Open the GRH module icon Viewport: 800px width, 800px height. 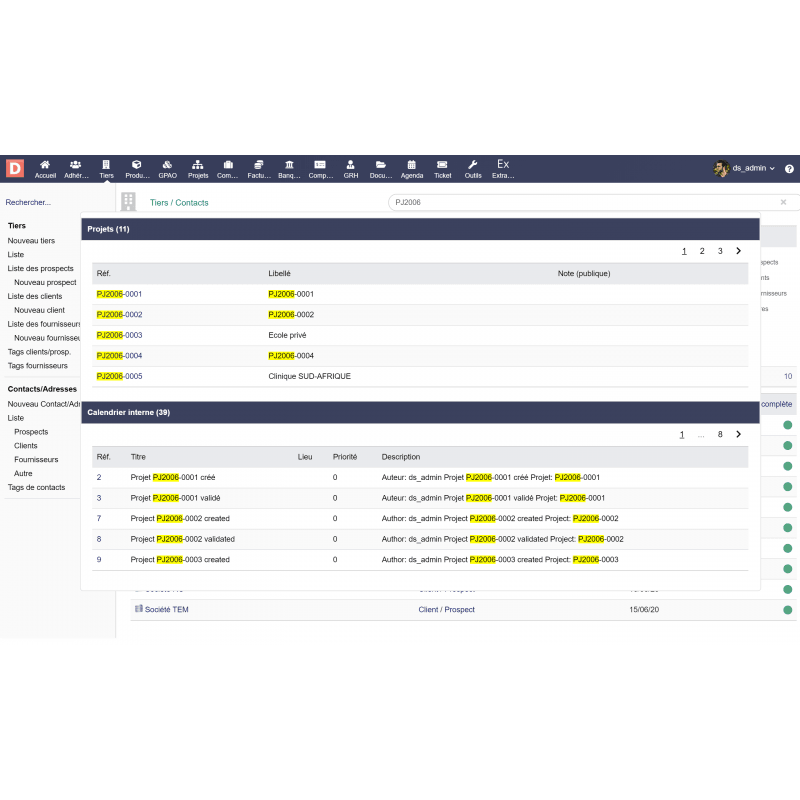click(351, 168)
